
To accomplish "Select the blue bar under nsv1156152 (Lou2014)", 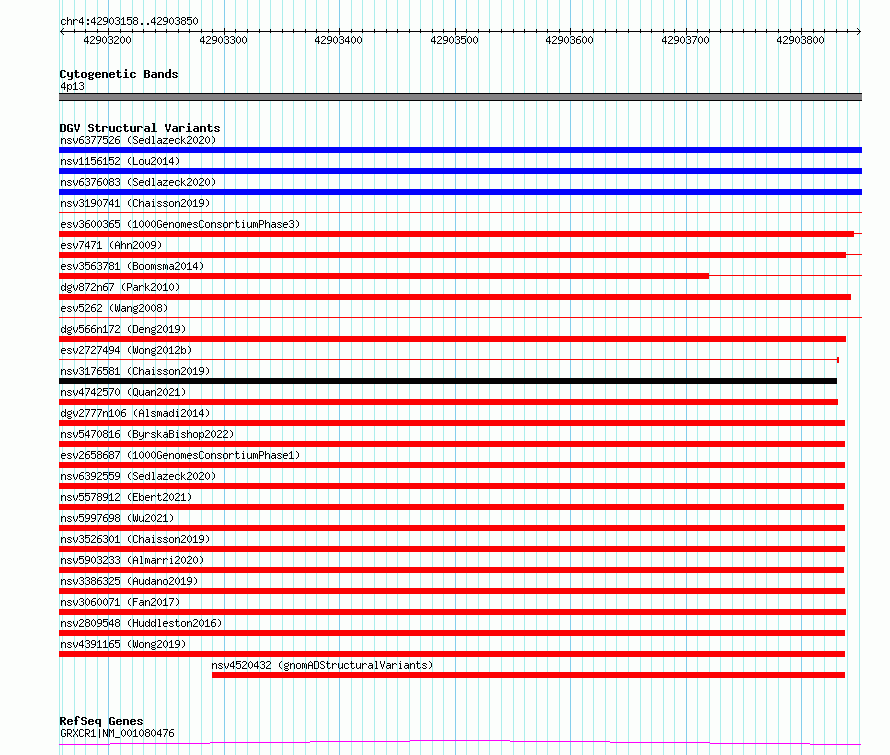I will coord(460,171).
